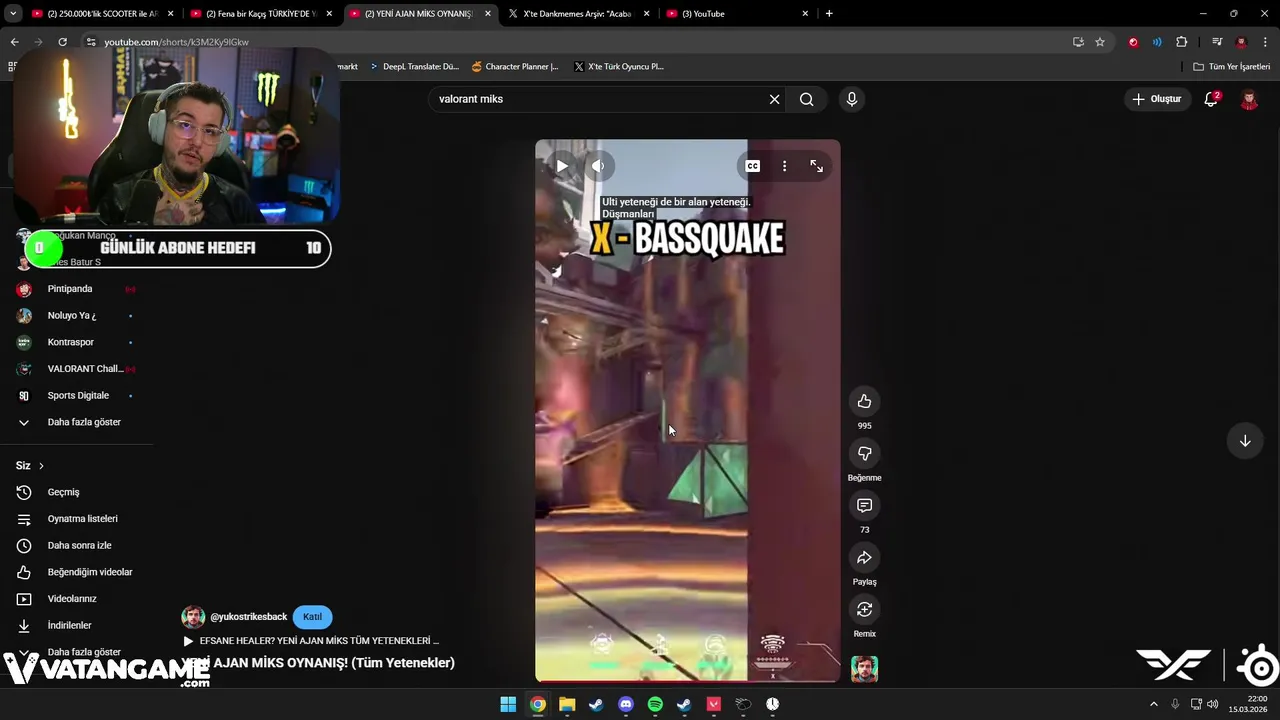Open the comments on the Short
The width and height of the screenshot is (1280, 720).
click(865, 505)
